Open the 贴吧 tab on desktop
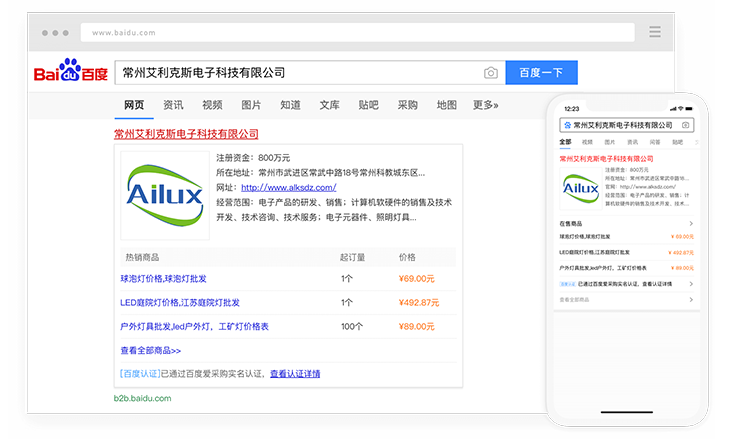Image resolution: width=734 pixels, height=441 pixels. [368, 105]
